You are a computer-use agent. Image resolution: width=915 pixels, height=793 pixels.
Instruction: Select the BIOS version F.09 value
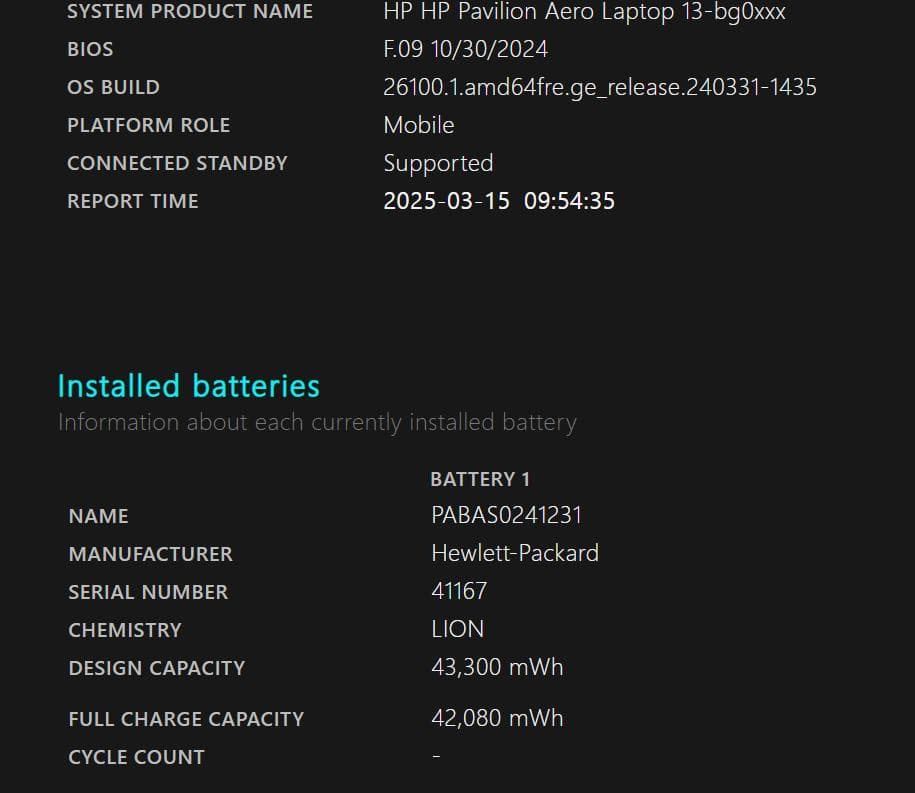(x=465, y=49)
